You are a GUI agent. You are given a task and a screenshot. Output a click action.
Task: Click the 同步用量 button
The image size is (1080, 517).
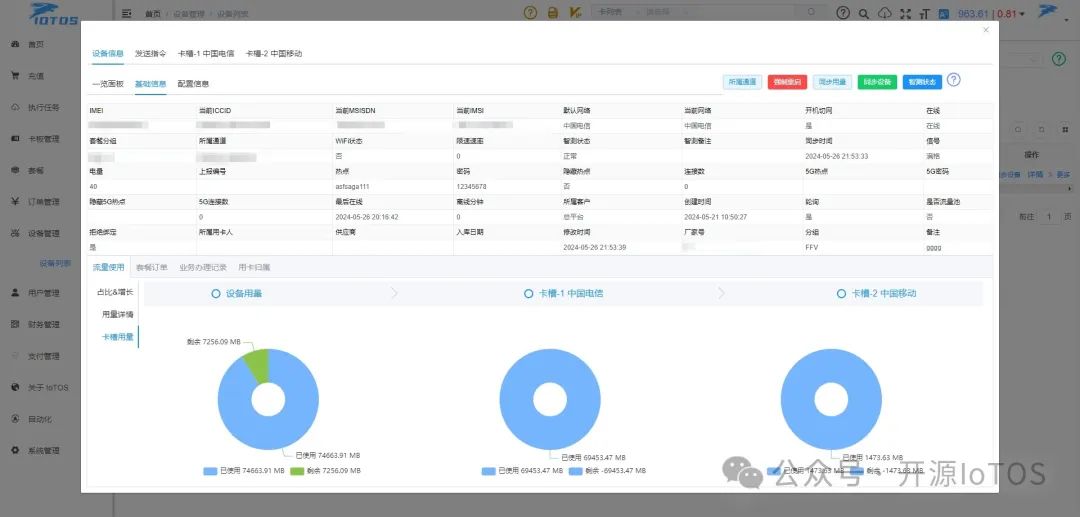pyautogui.click(x=833, y=82)
